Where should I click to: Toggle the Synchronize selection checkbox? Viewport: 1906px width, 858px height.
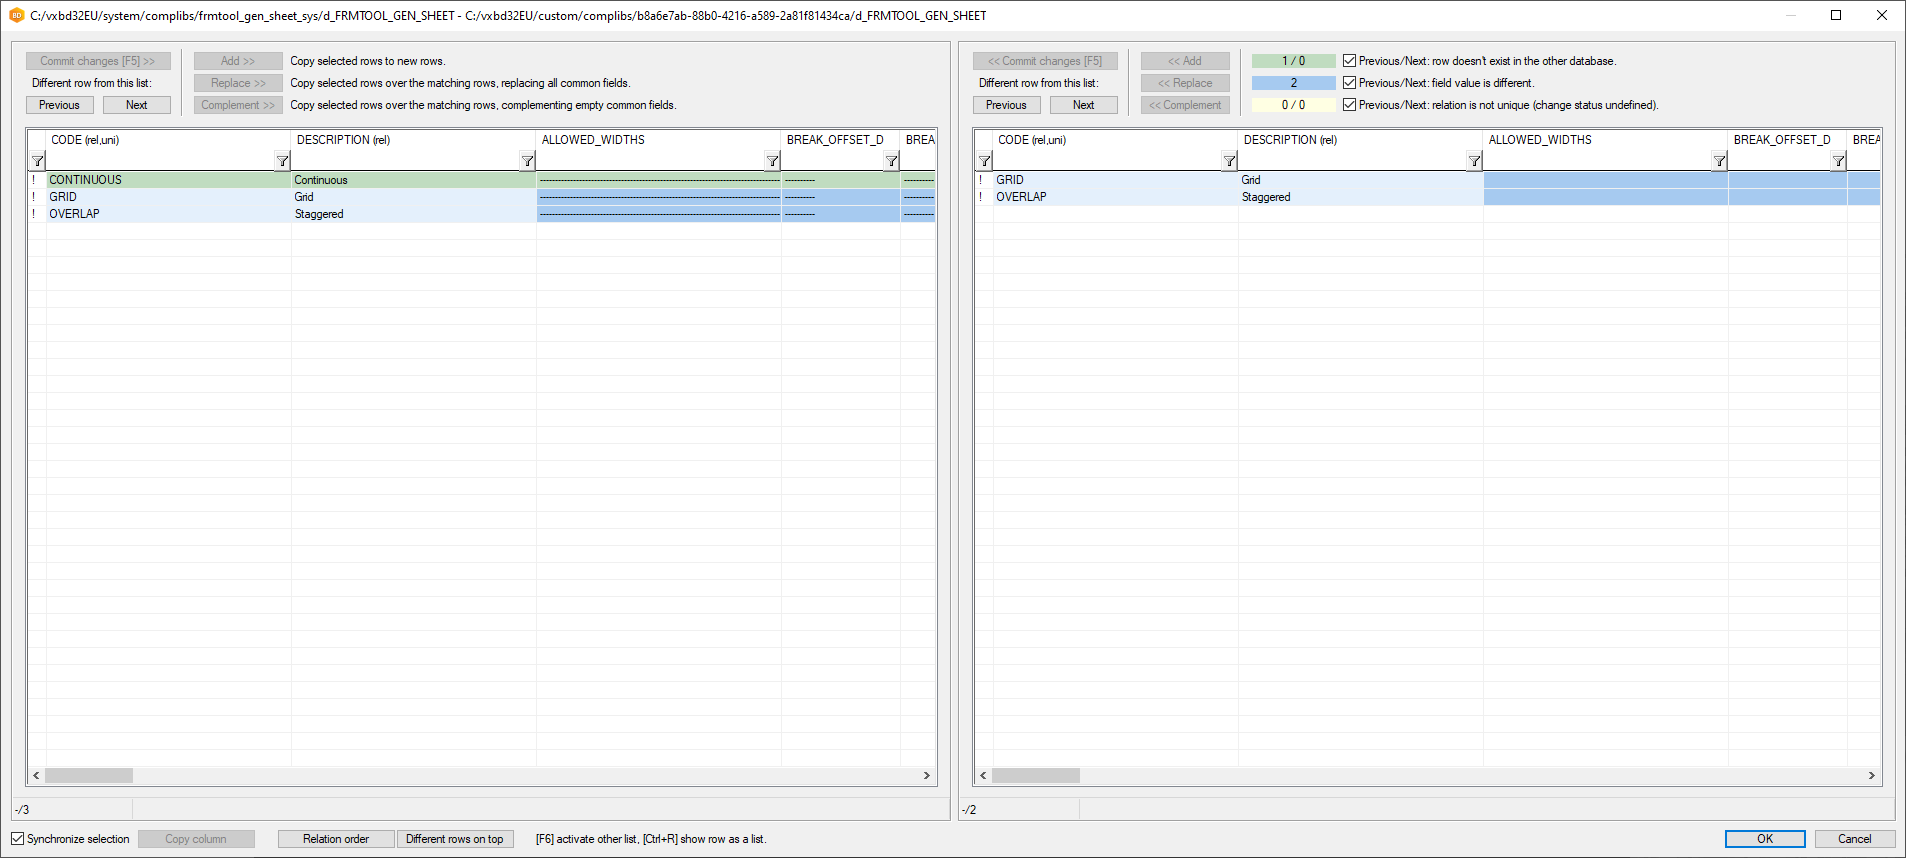click(18, 839)
